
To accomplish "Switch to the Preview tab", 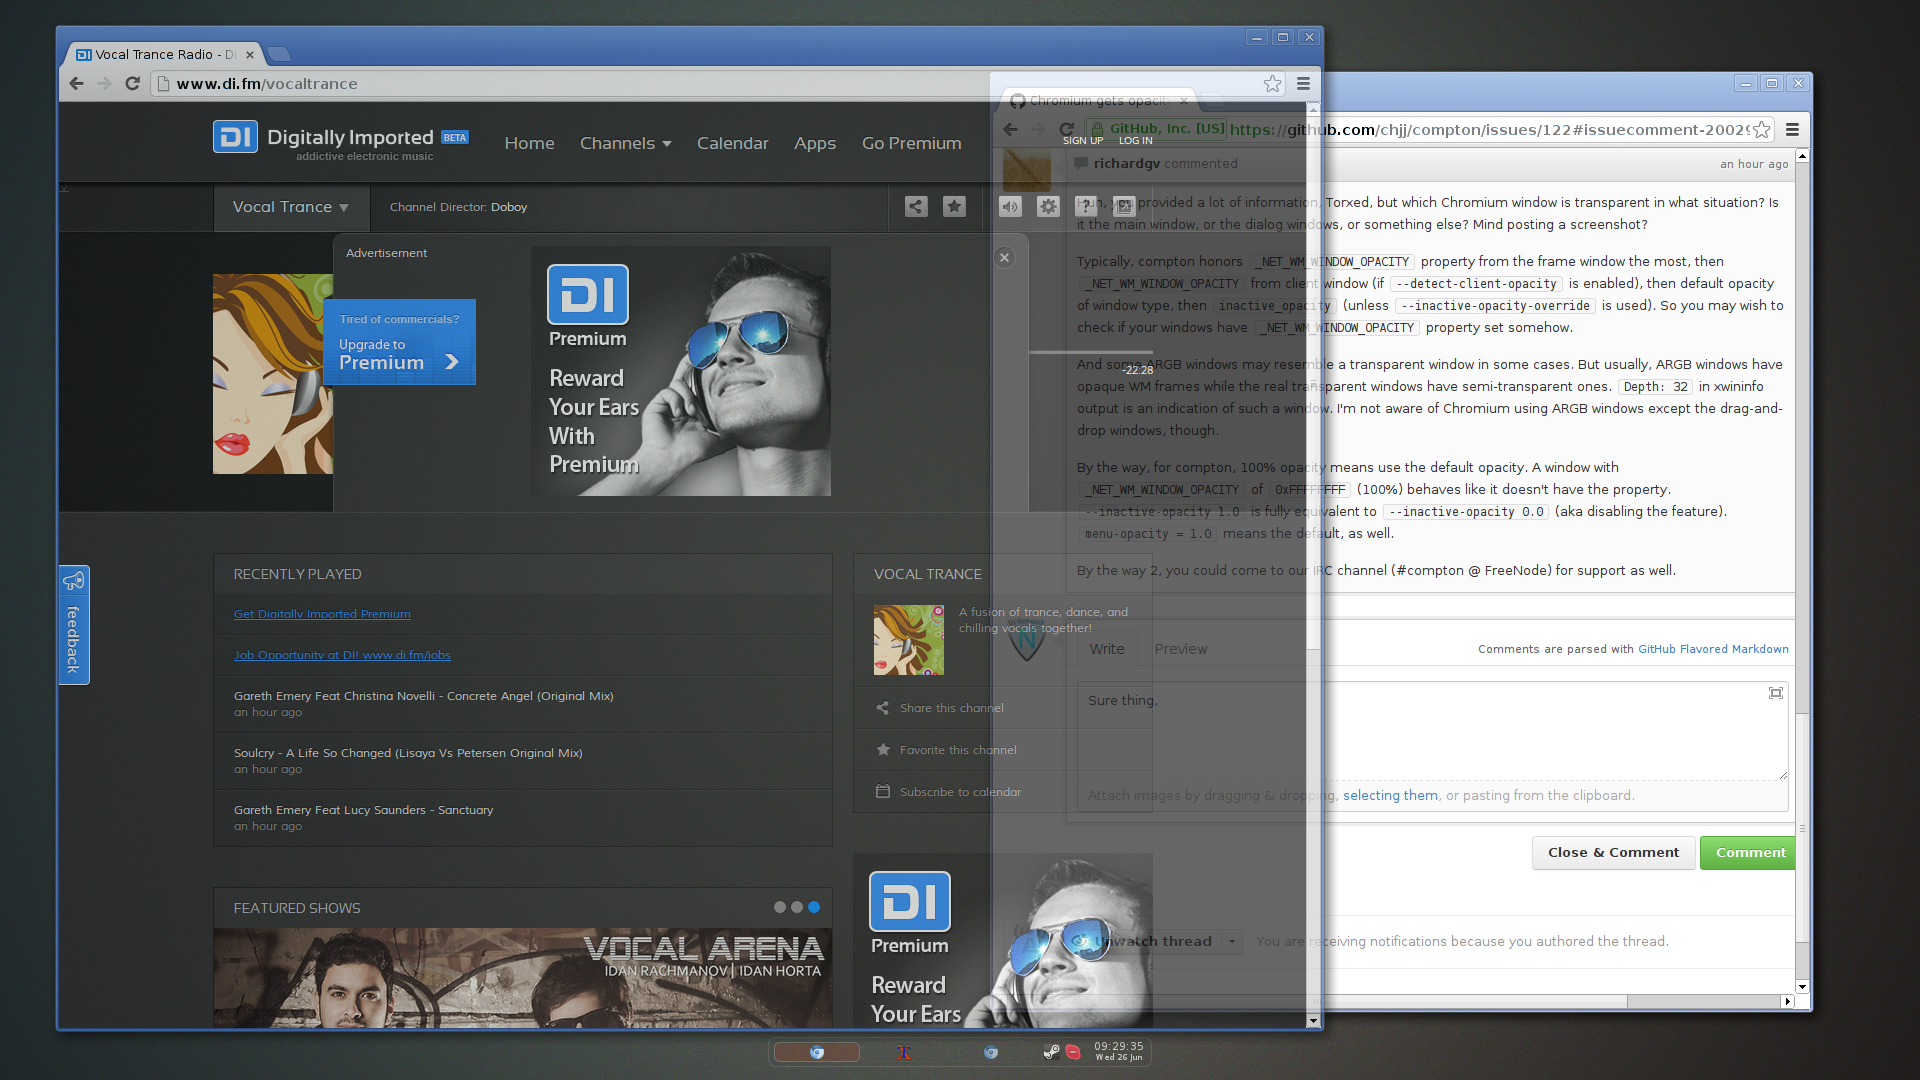I will [1181, 649].
